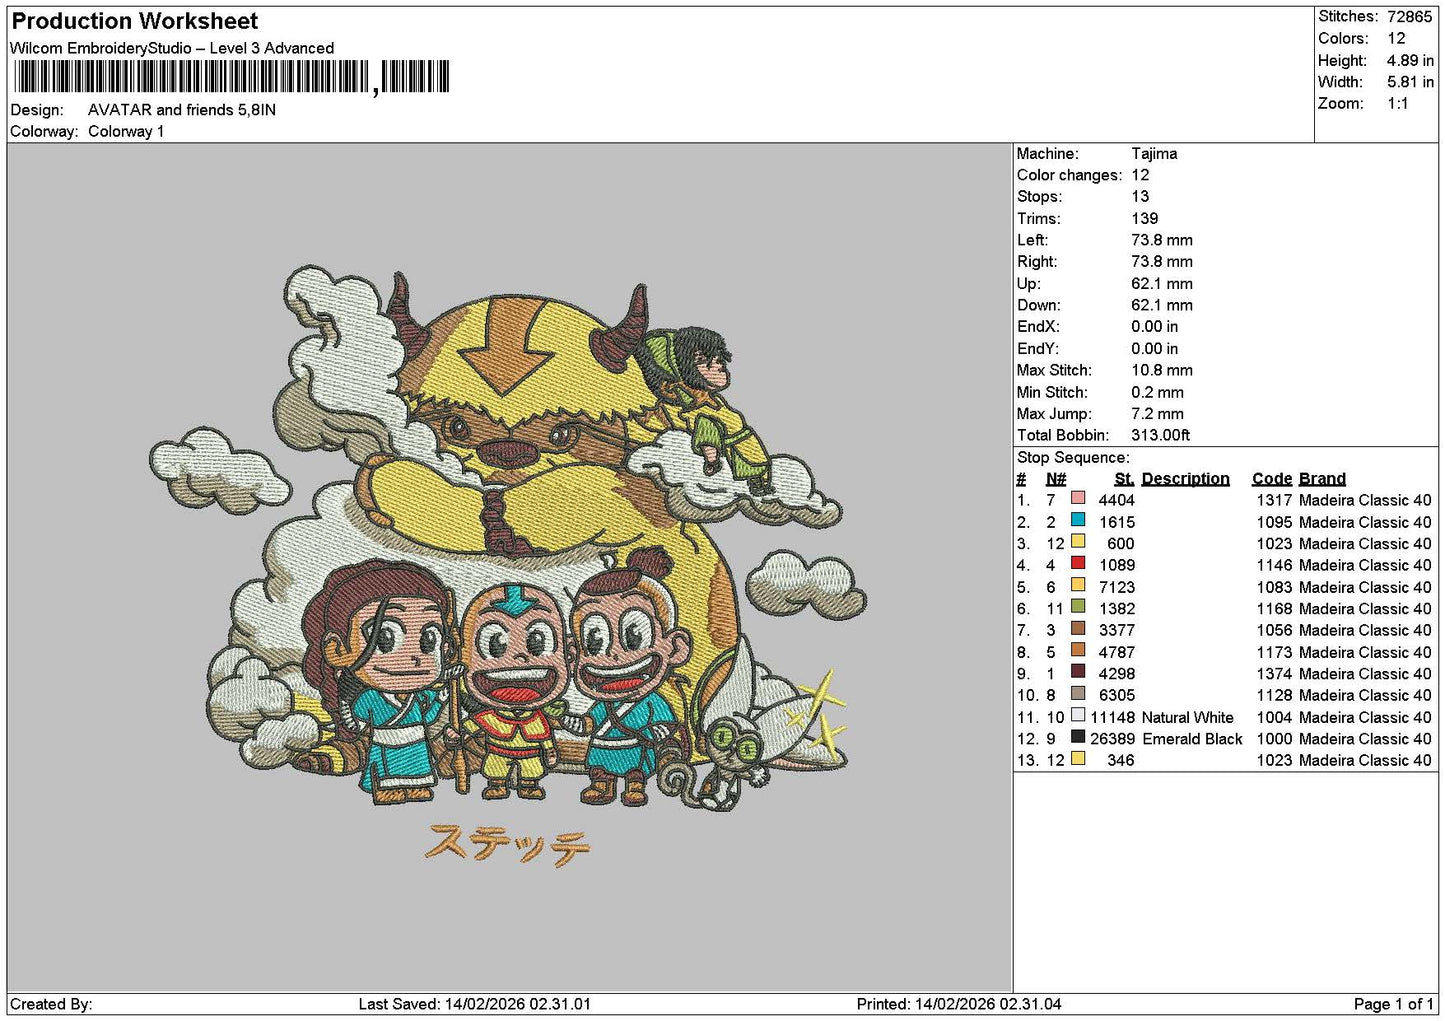The image size is (1445, 1021).
Task: Click 'Natural White' description
Action: (x=1188, y=717)
